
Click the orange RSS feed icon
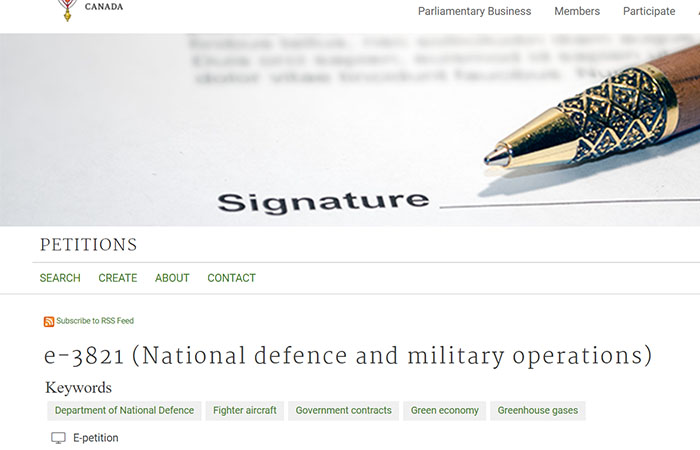coord(49,321)
